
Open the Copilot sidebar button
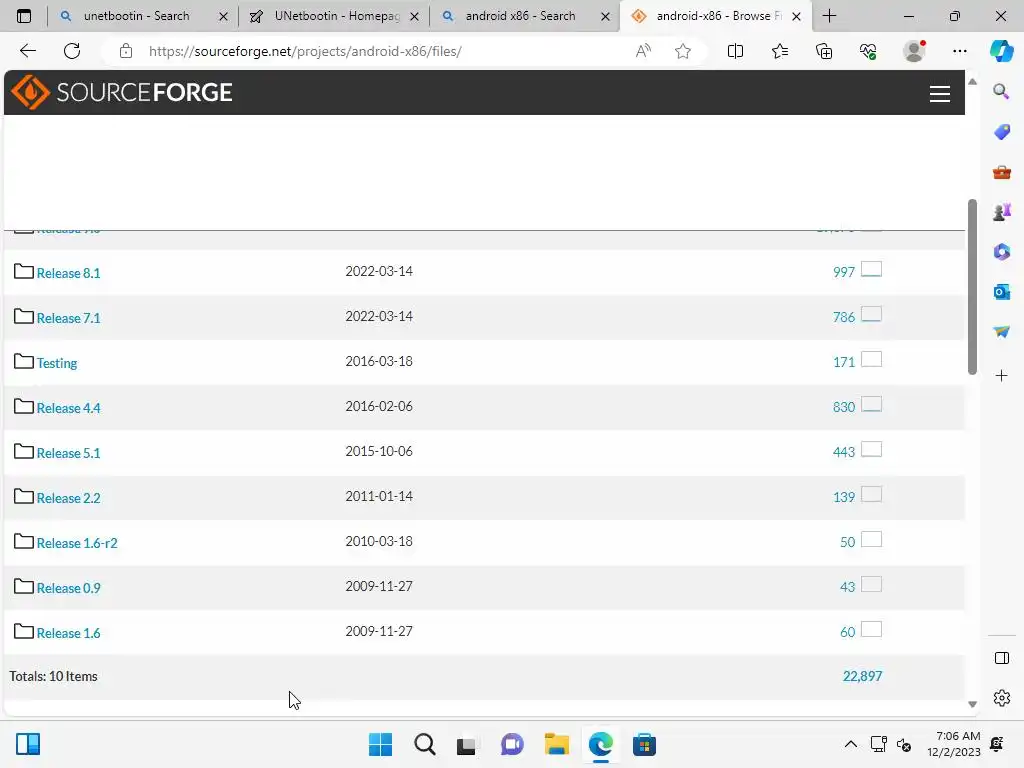click(x=1001, y=51)
